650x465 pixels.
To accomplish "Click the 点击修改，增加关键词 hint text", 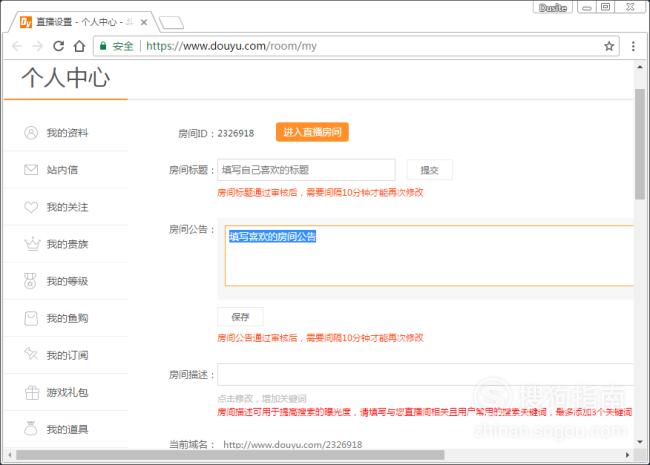I will click(262, 398).
